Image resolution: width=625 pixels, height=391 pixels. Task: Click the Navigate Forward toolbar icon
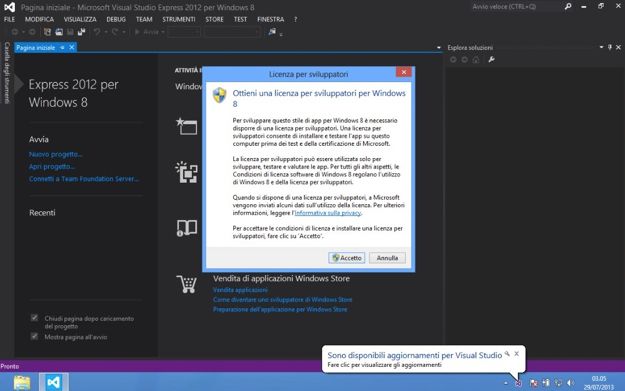32,32
